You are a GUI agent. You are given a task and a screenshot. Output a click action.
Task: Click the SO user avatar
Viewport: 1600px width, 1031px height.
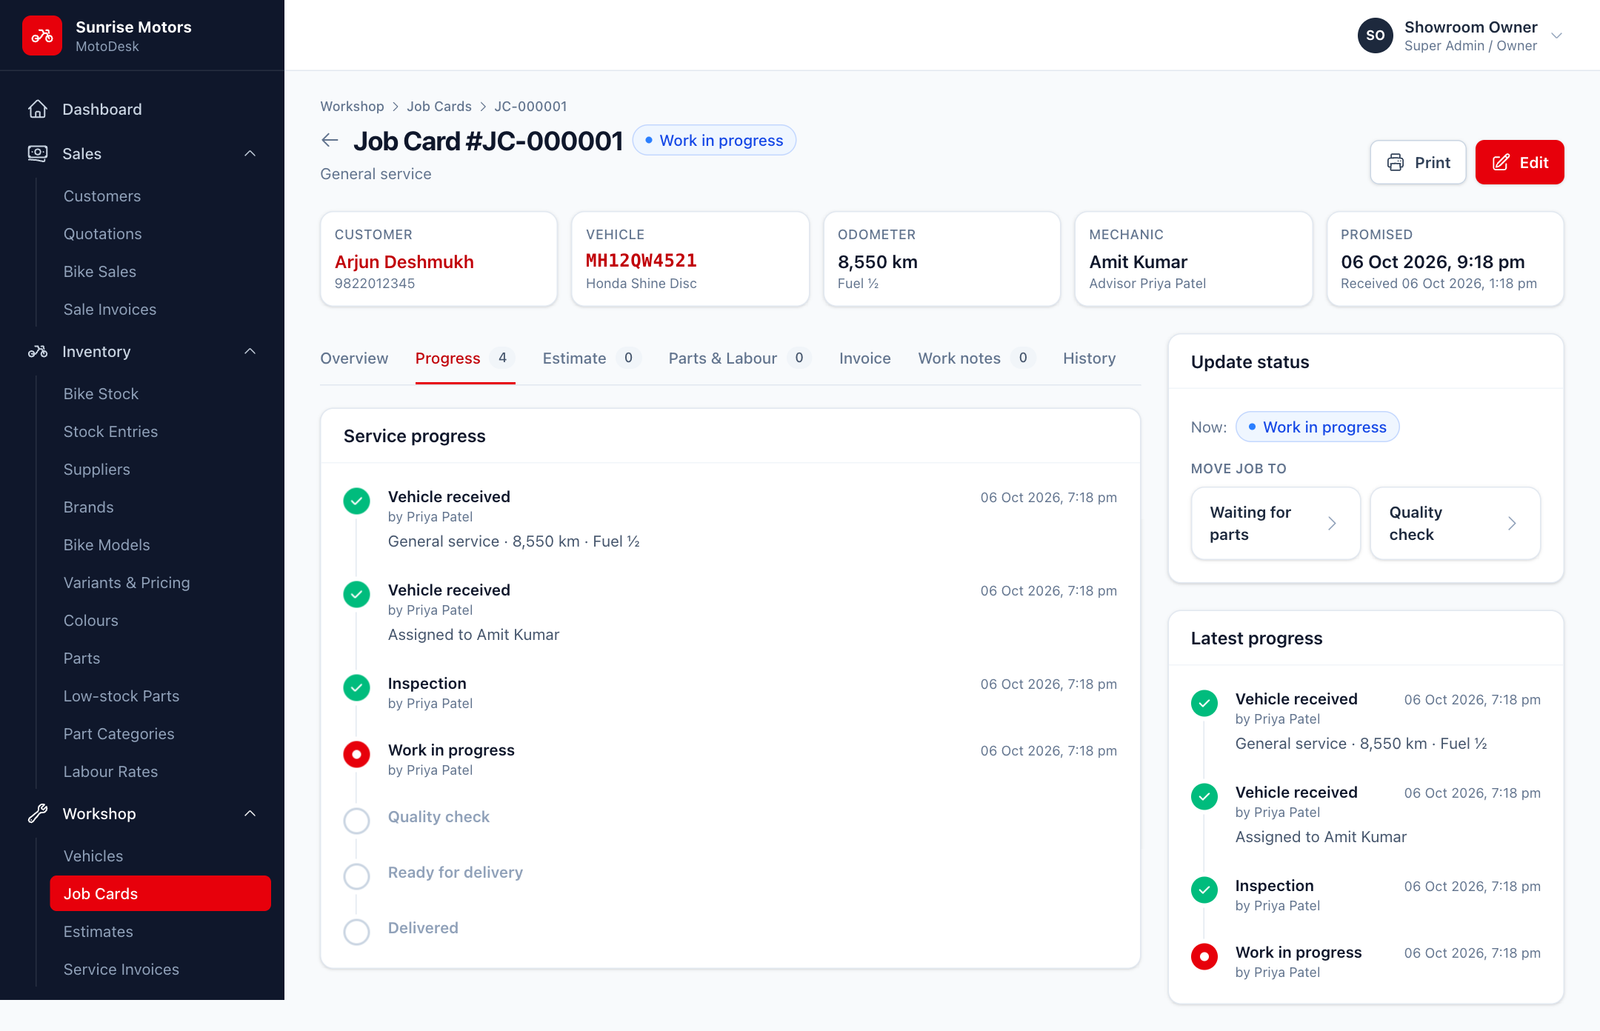click(x=1375, y=35)
